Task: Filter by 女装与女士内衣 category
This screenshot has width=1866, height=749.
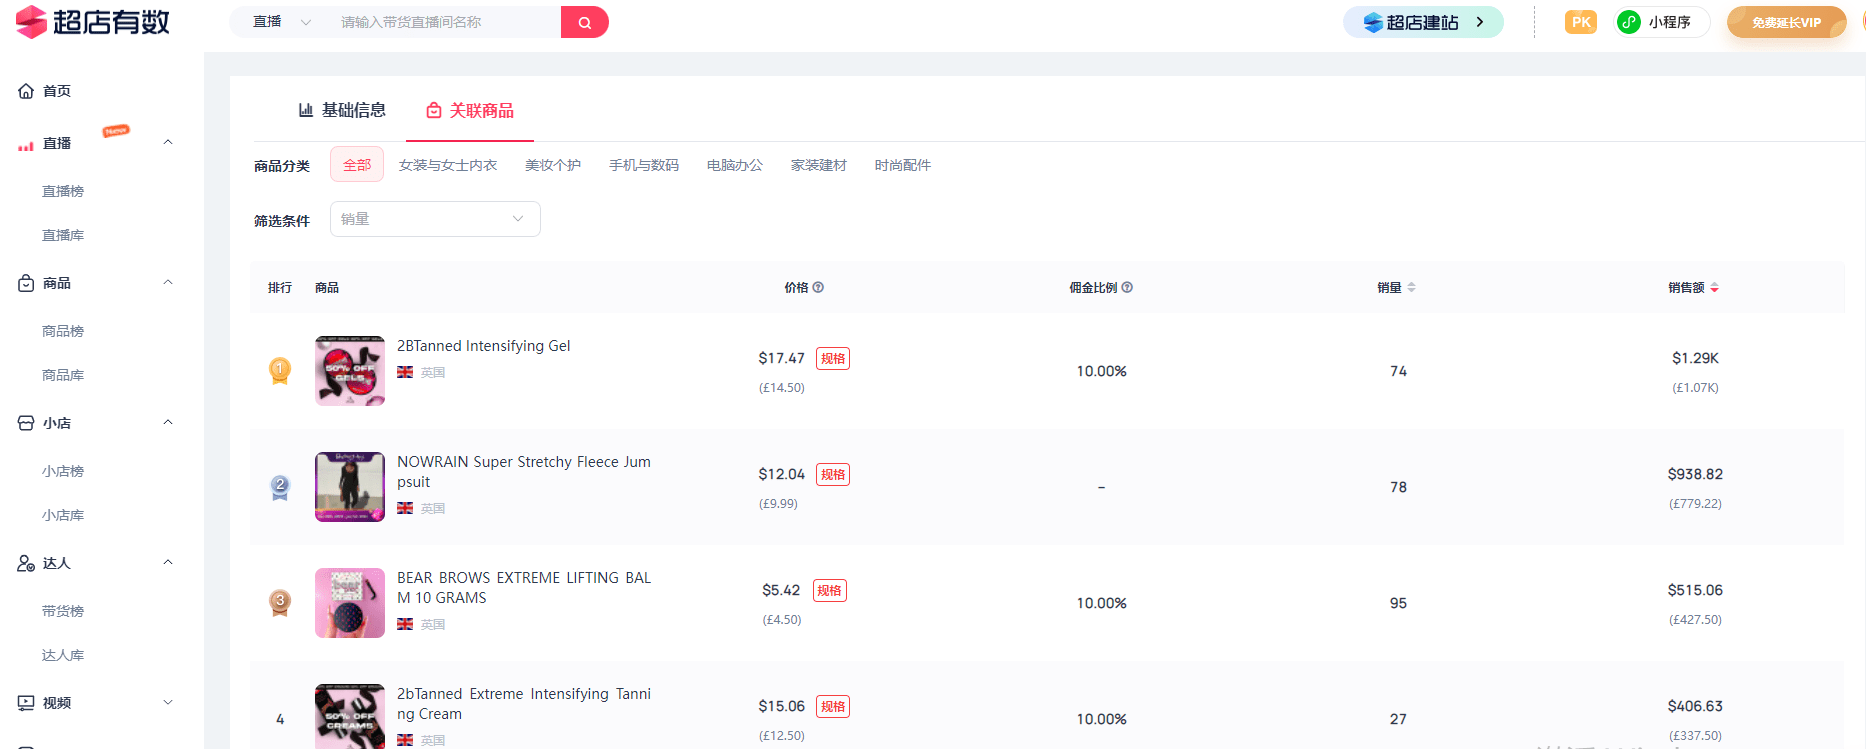Action: tap(448, 165)
